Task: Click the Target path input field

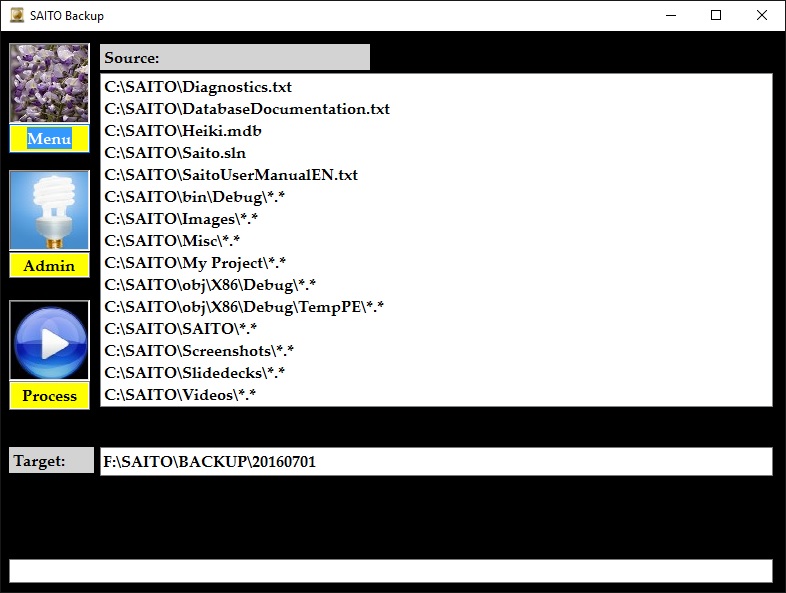Action: [436, 461]
